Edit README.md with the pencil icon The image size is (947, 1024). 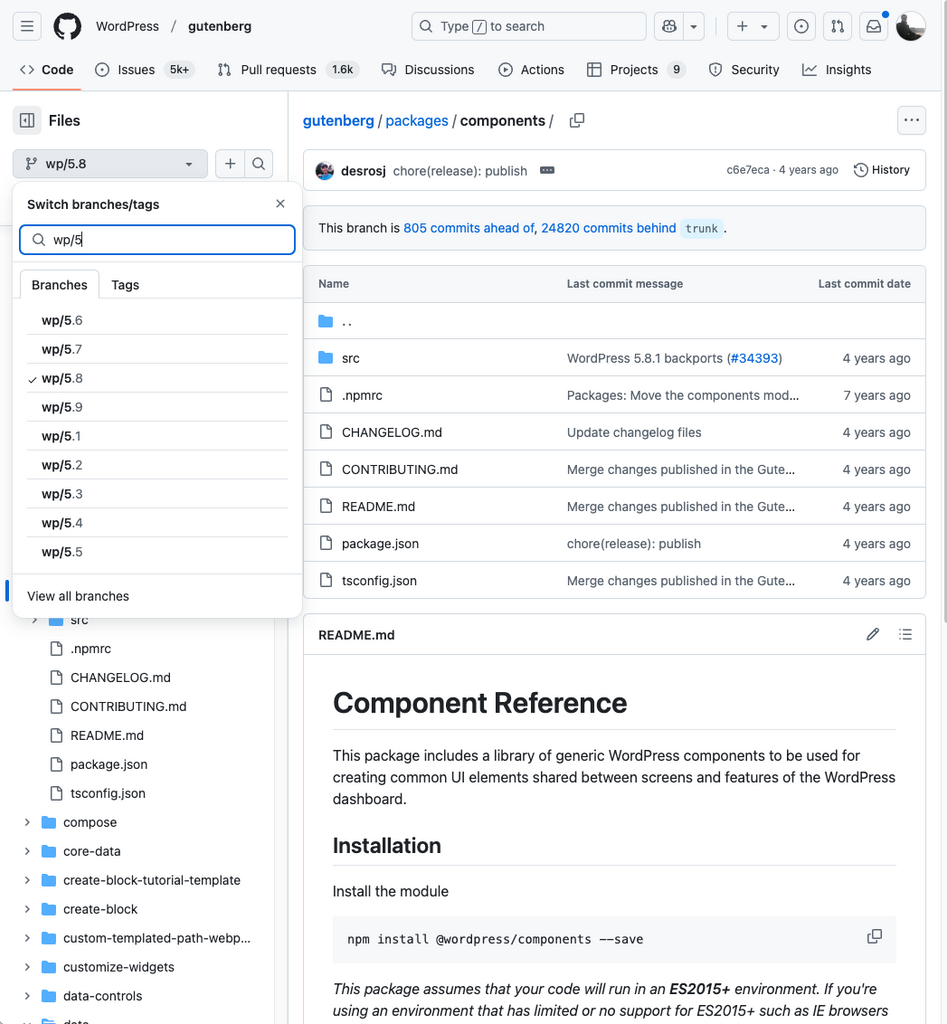(x=872, y=634)
